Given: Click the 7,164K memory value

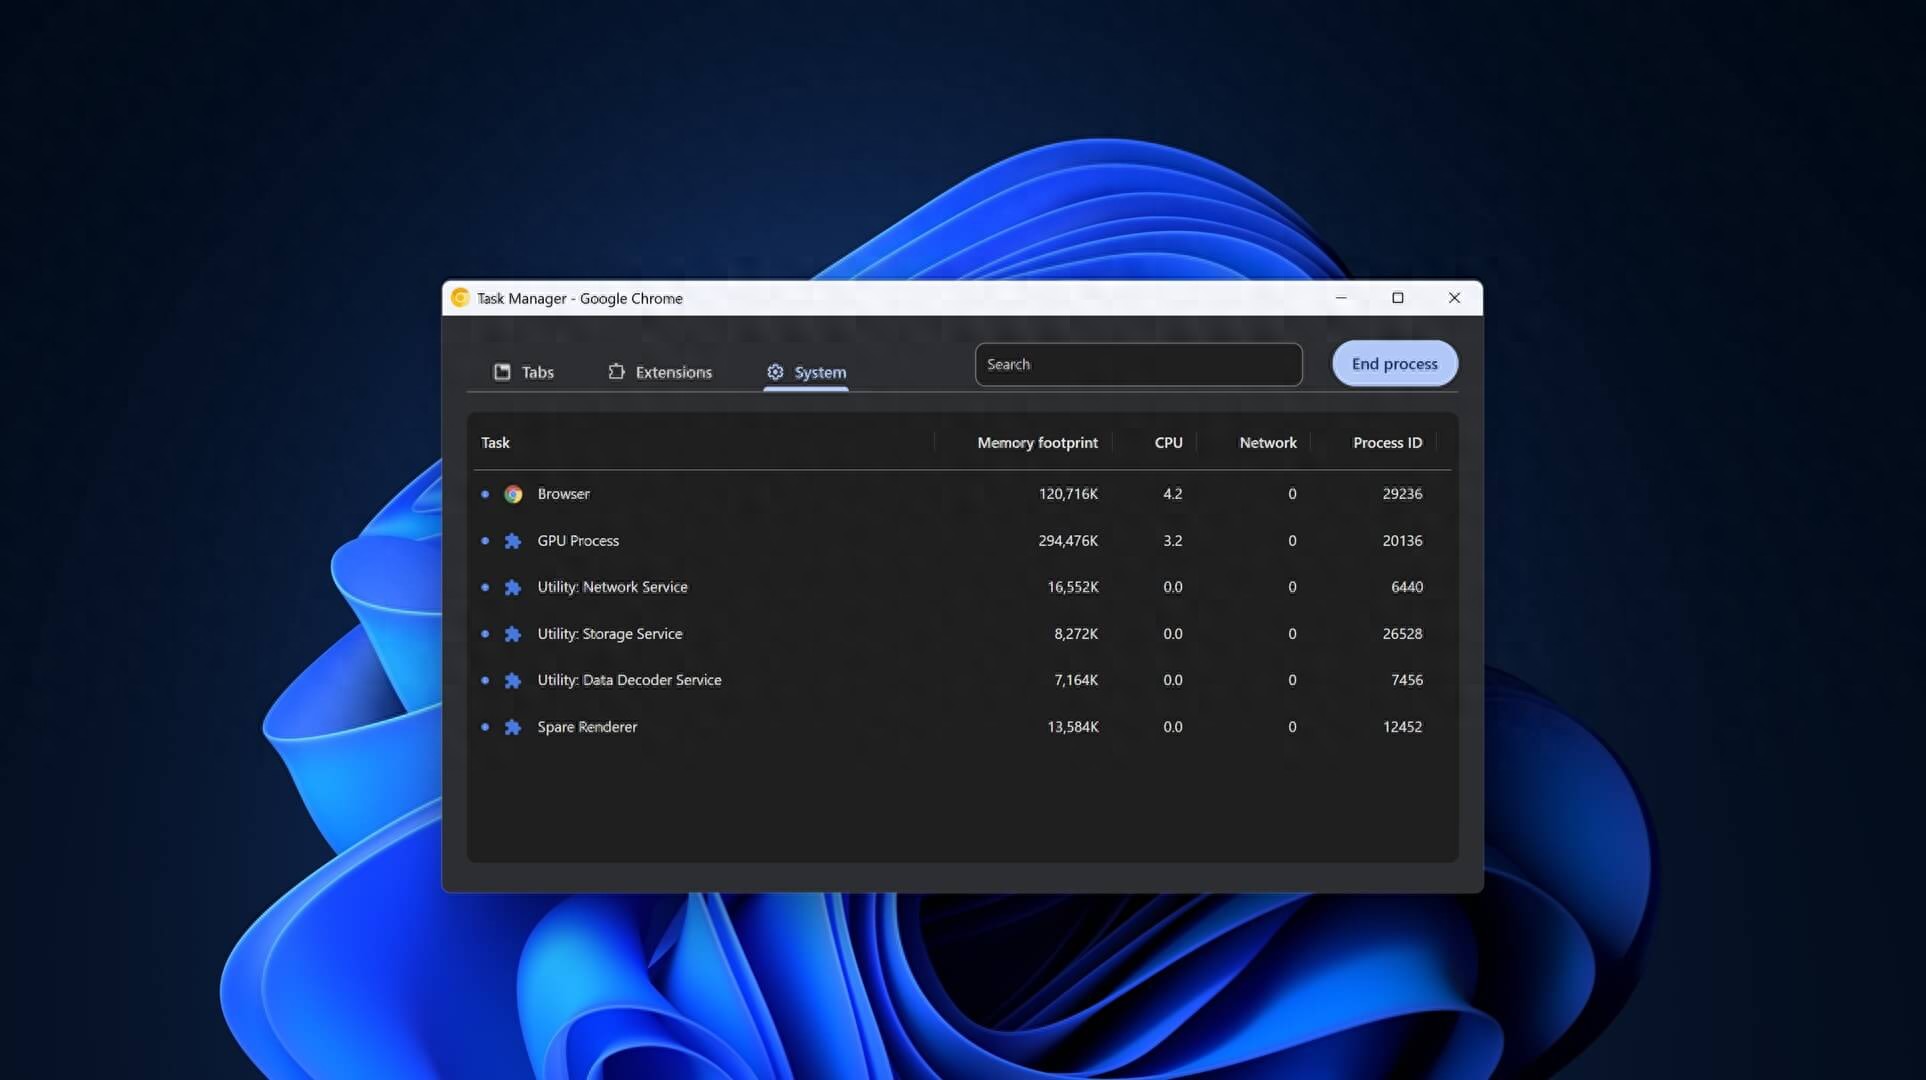Looking at the screenshot, I should click(x=1076, y=680).
